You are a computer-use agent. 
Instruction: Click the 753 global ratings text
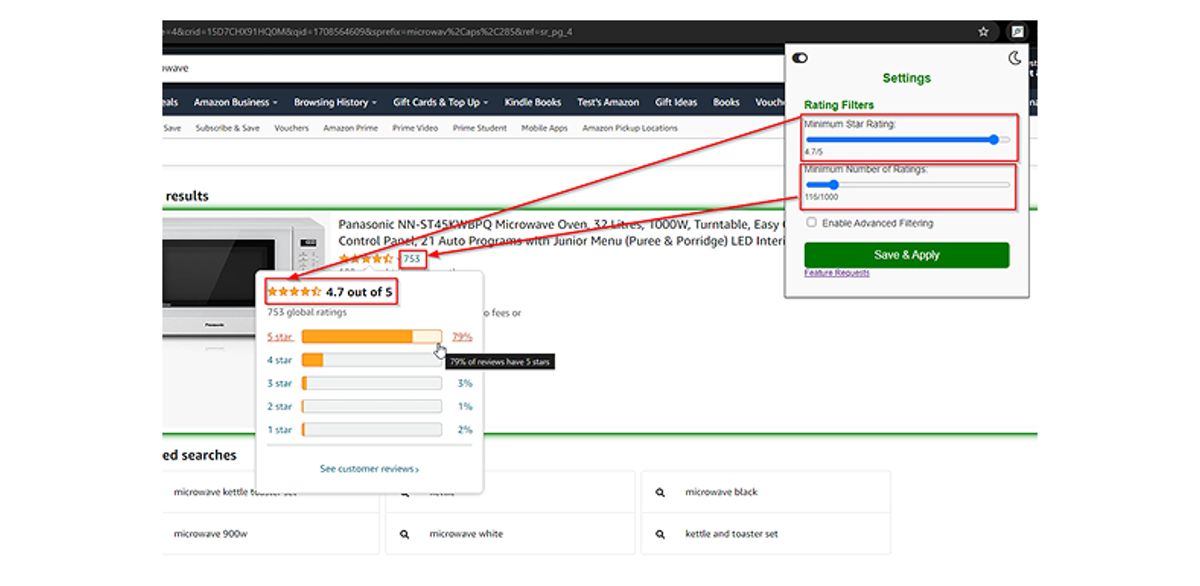tap(307, 312)
